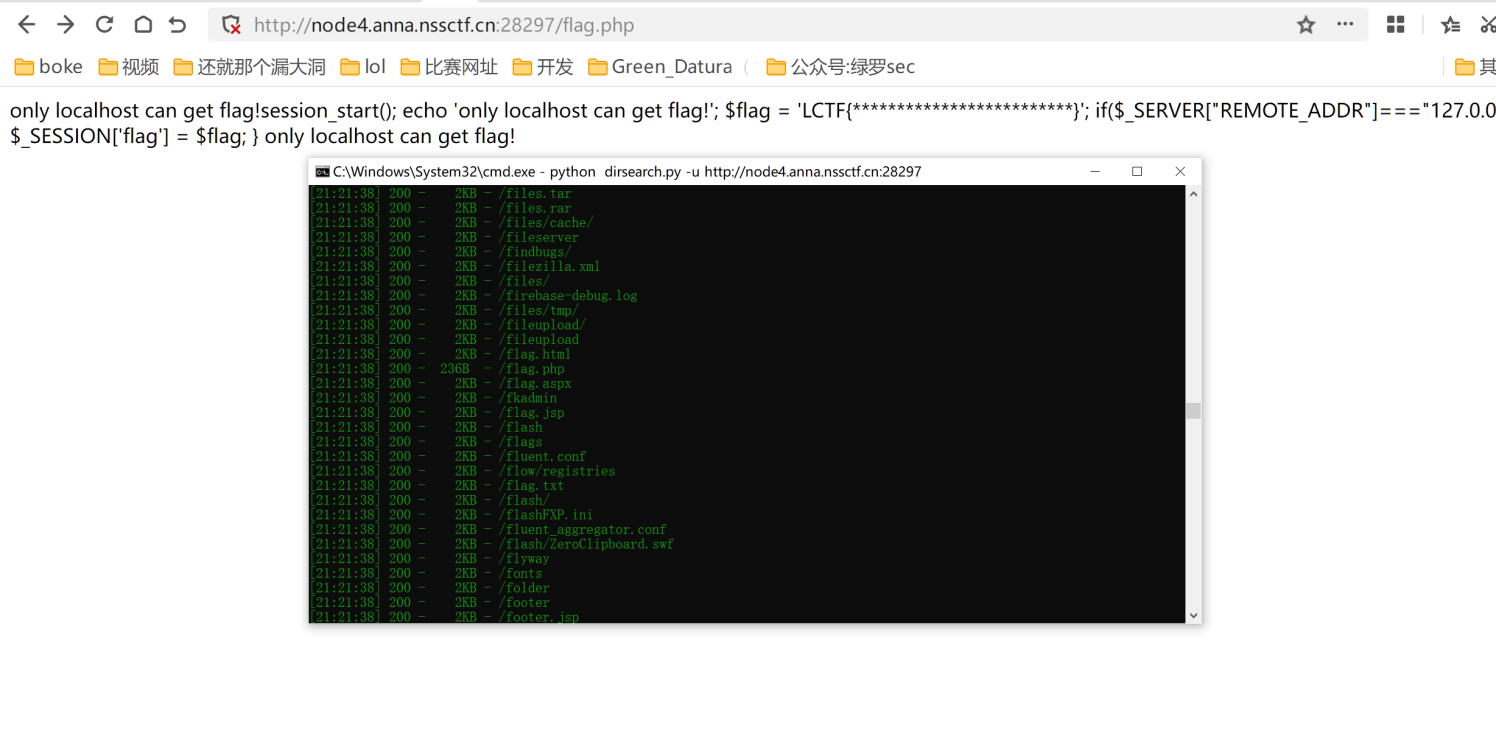Screen dimensions: 1496x753
Task: Open the 公众号:绿罗sec bookmark folder
Action: pos(840,67)
